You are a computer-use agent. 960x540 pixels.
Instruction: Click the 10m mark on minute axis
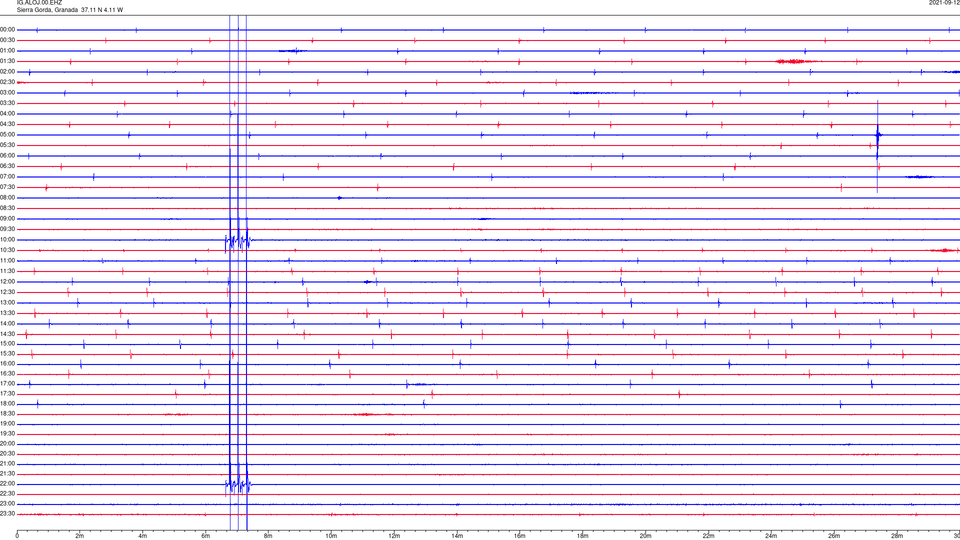point(331,536)
